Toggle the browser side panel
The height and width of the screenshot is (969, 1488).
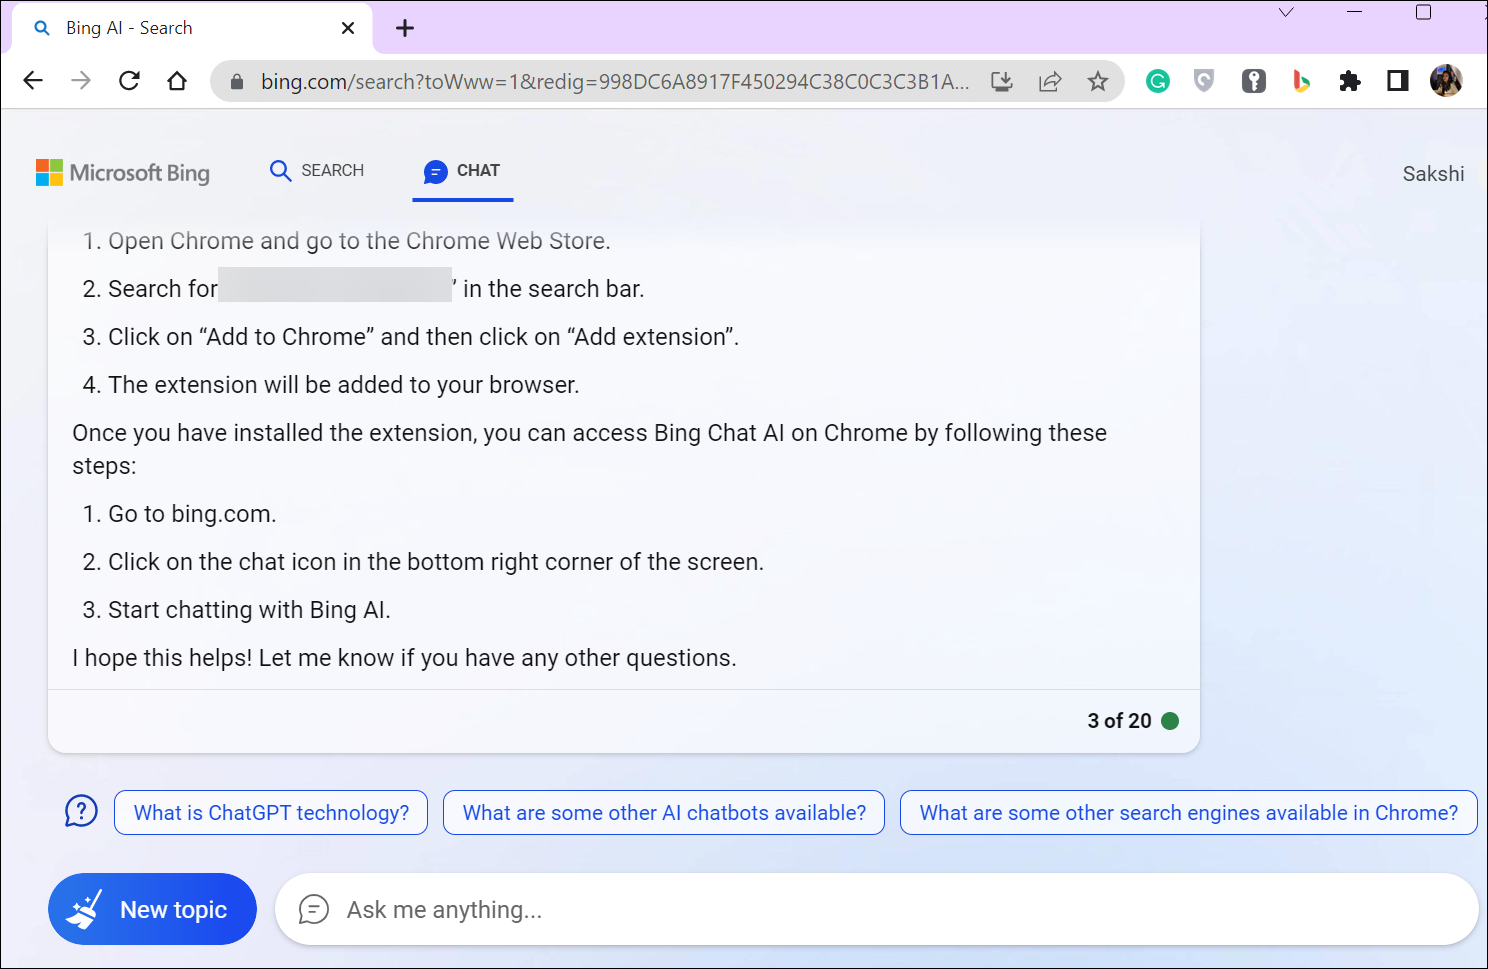pyautogui.click(x=1398, y=82)
